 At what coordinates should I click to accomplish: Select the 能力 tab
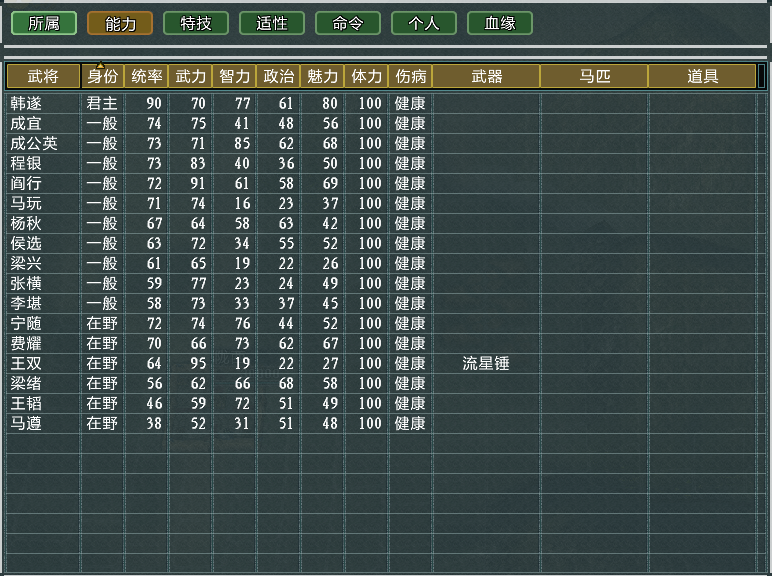coord(120,23)
